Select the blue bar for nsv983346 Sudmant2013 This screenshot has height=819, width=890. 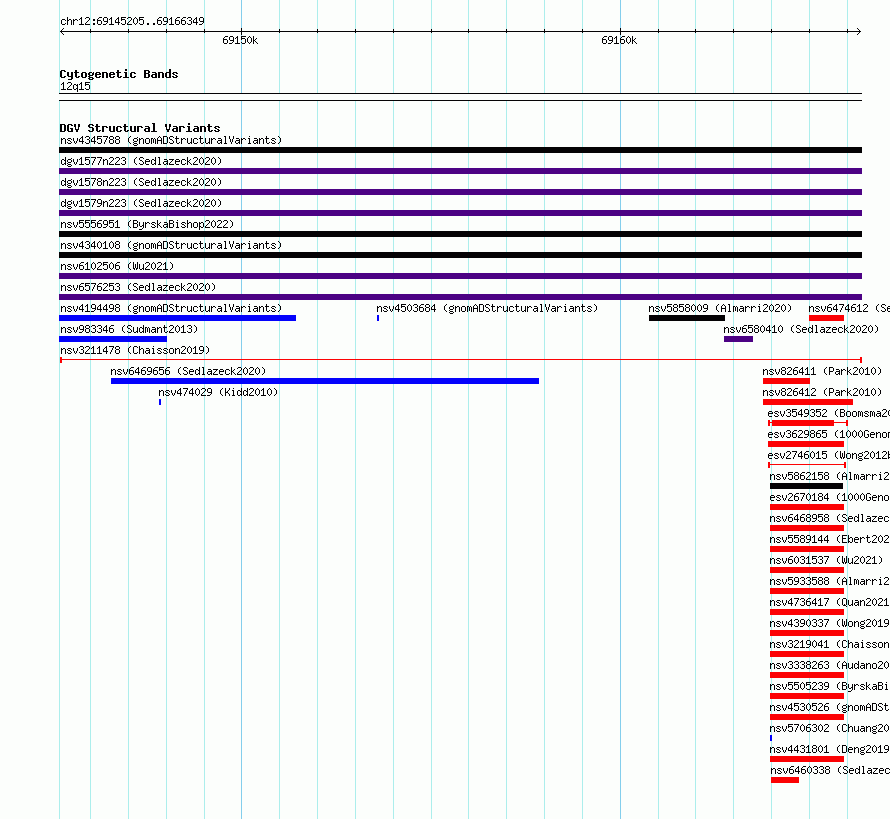113,339
